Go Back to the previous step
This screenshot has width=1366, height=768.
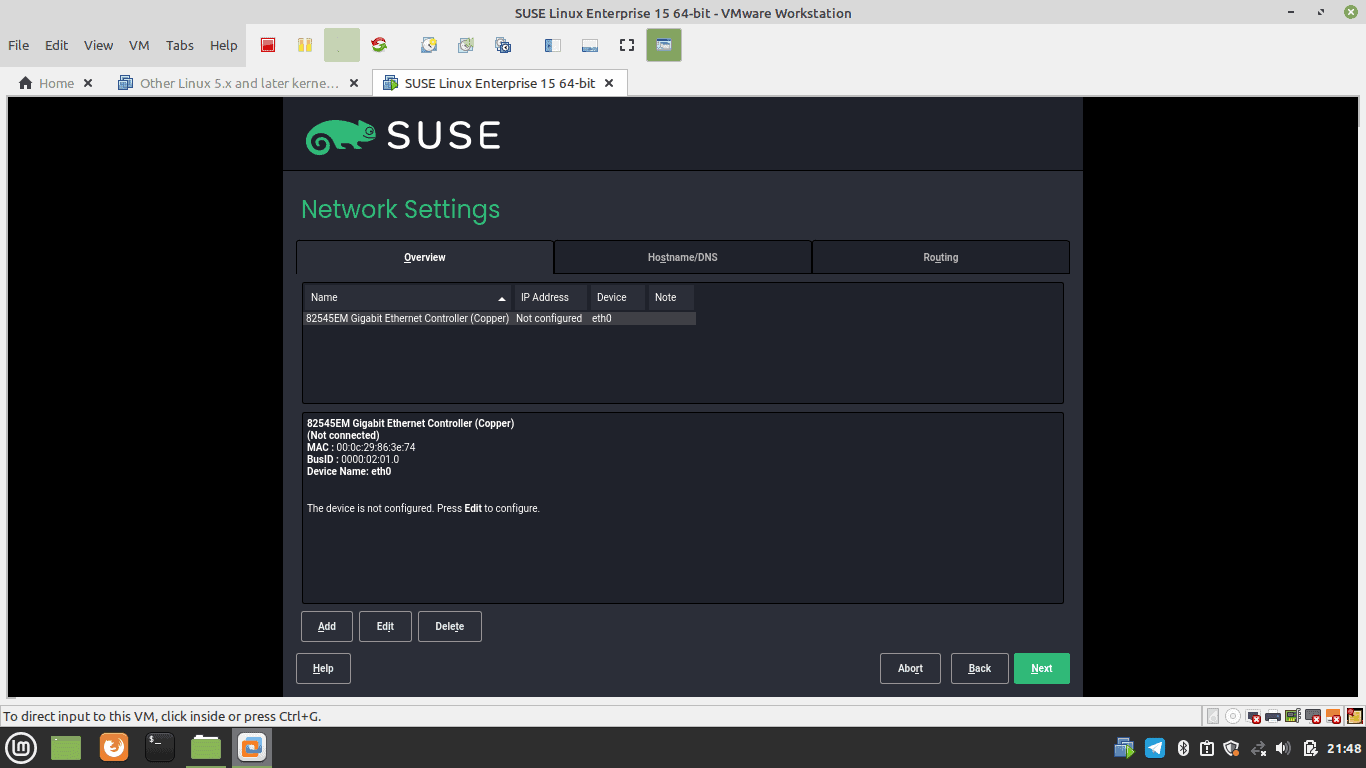click(x=980, y=668)
